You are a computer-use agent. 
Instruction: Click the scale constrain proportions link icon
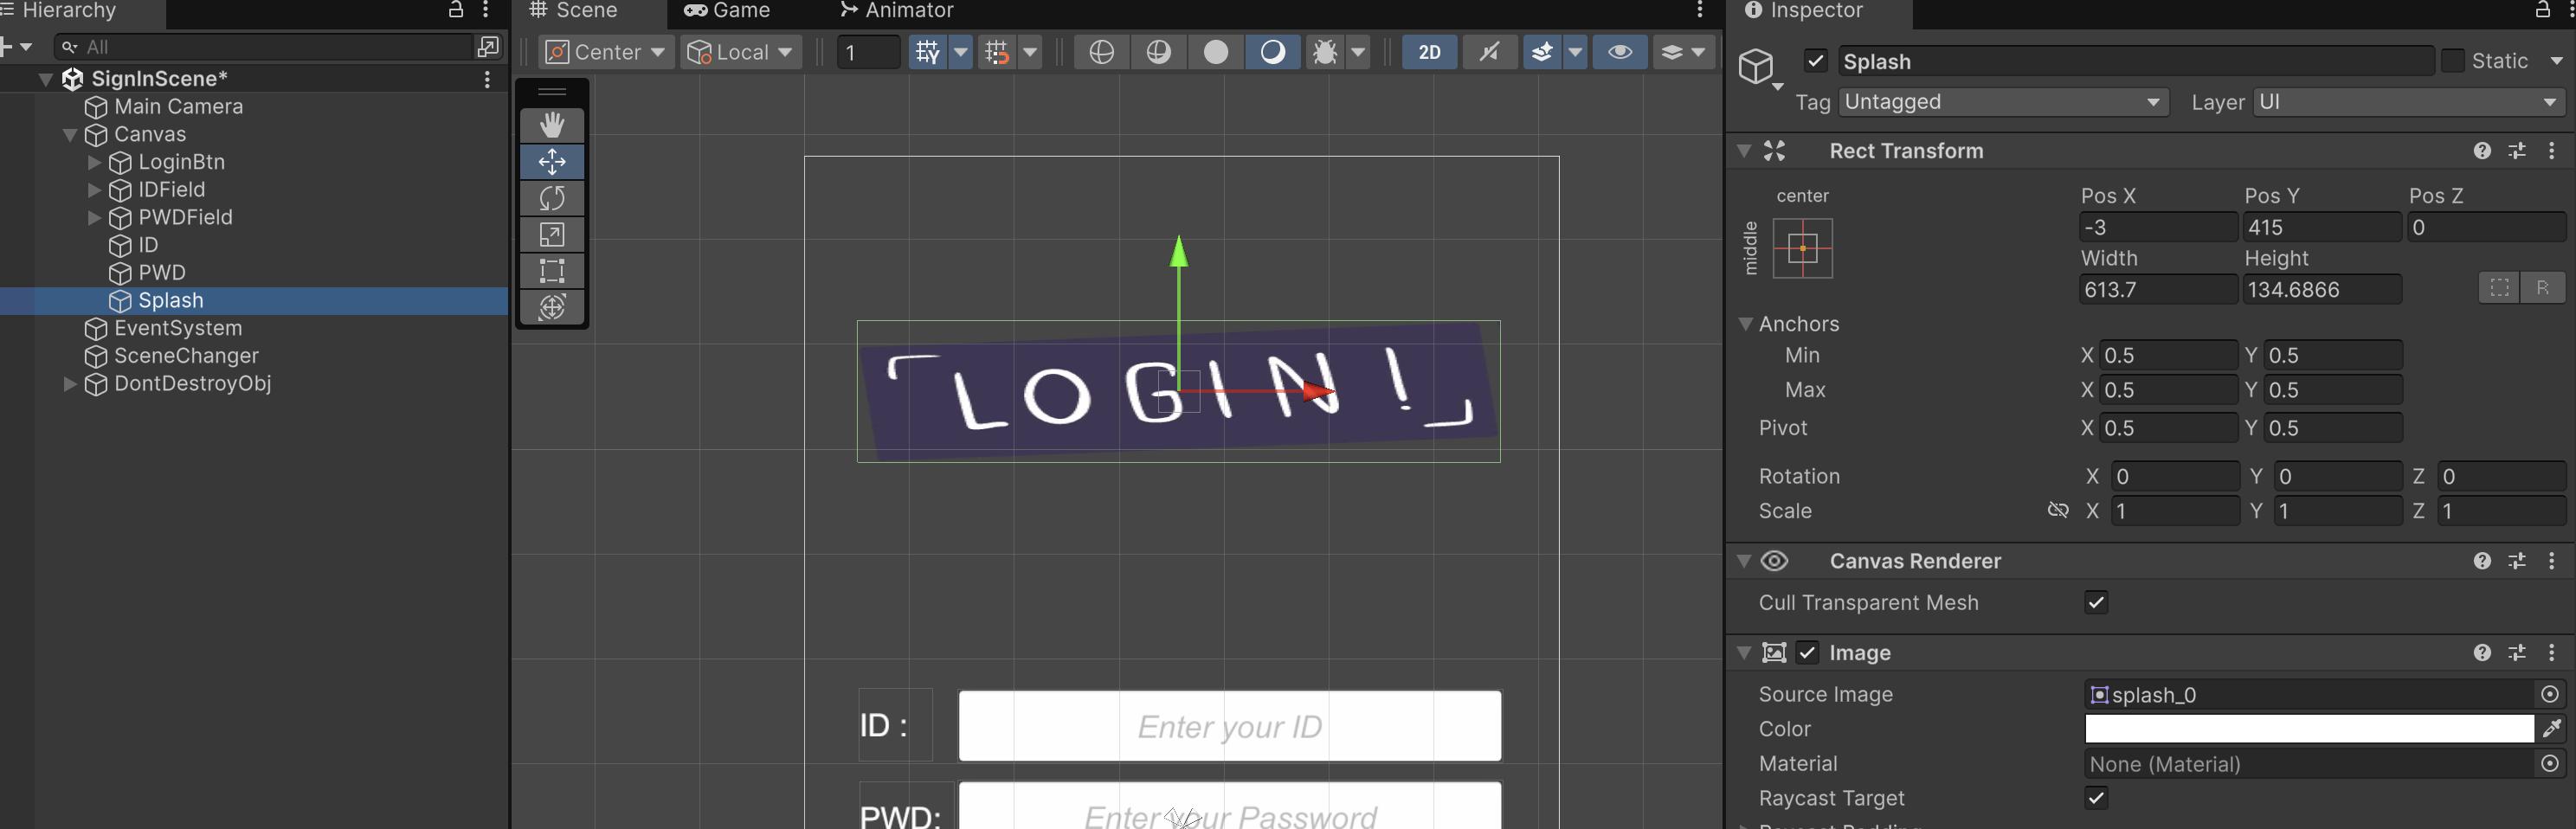coord(2057,511)
